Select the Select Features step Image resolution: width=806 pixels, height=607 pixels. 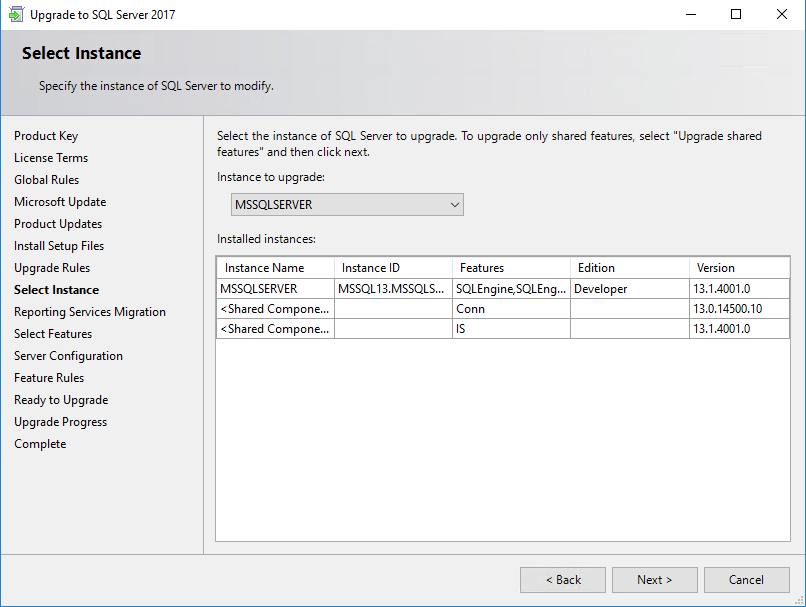pos(53,334)
